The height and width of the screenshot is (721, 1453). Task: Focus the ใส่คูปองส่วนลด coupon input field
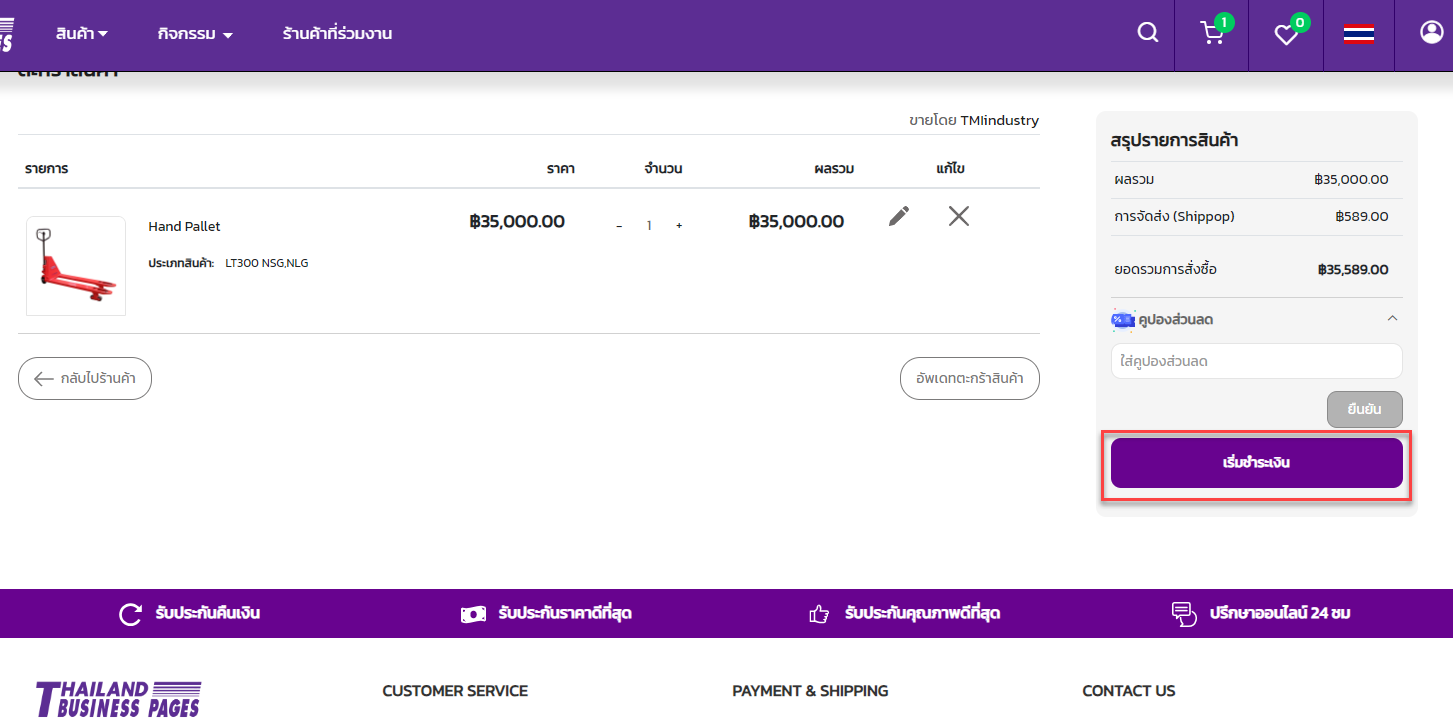point(1256,361)
